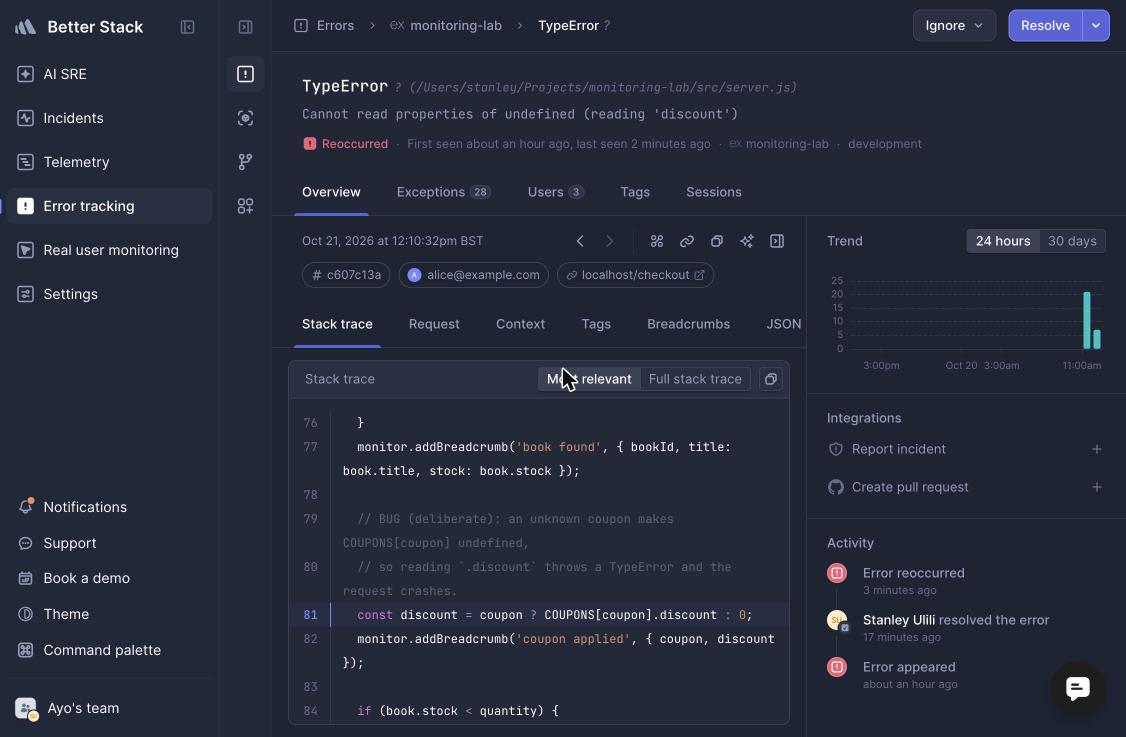Click the command-key icon in the exception toolbar
1126x737 pixels.
click(657, 241)
